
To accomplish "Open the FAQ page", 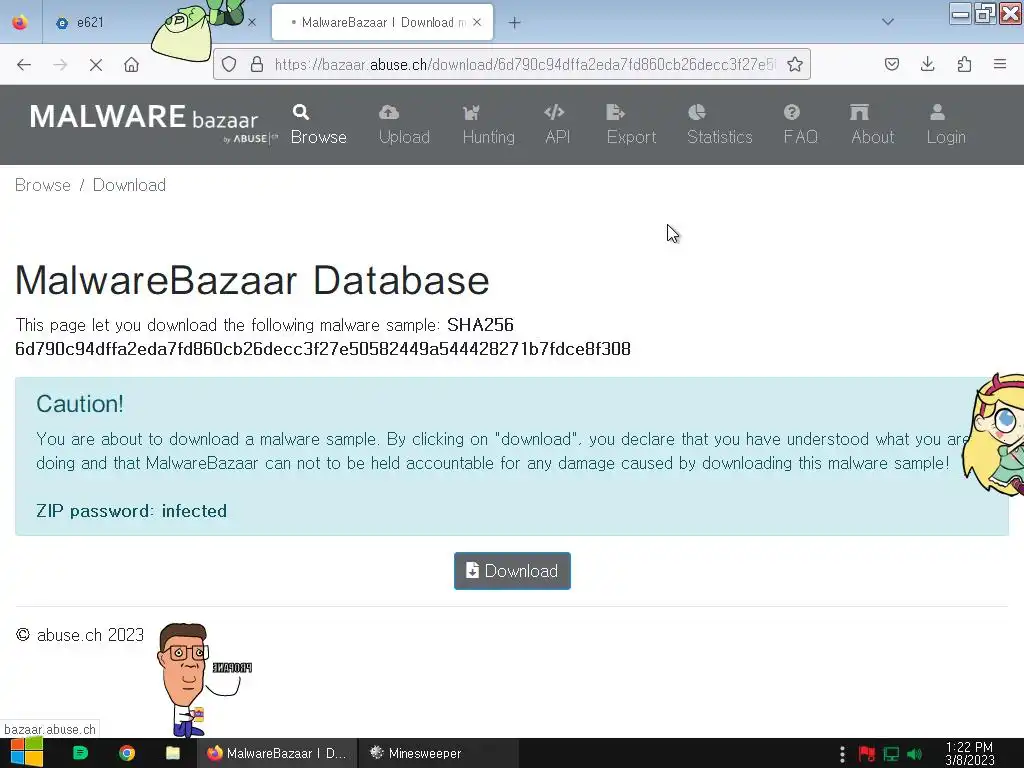I will coord(800,124).
